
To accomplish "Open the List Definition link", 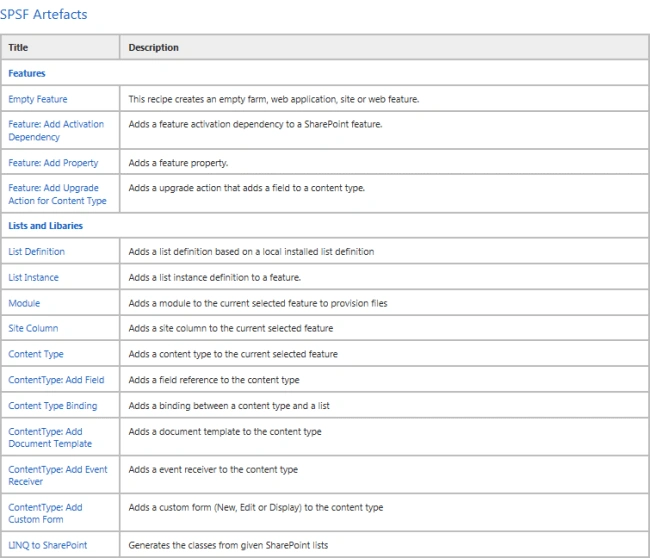I will point(36,252).
